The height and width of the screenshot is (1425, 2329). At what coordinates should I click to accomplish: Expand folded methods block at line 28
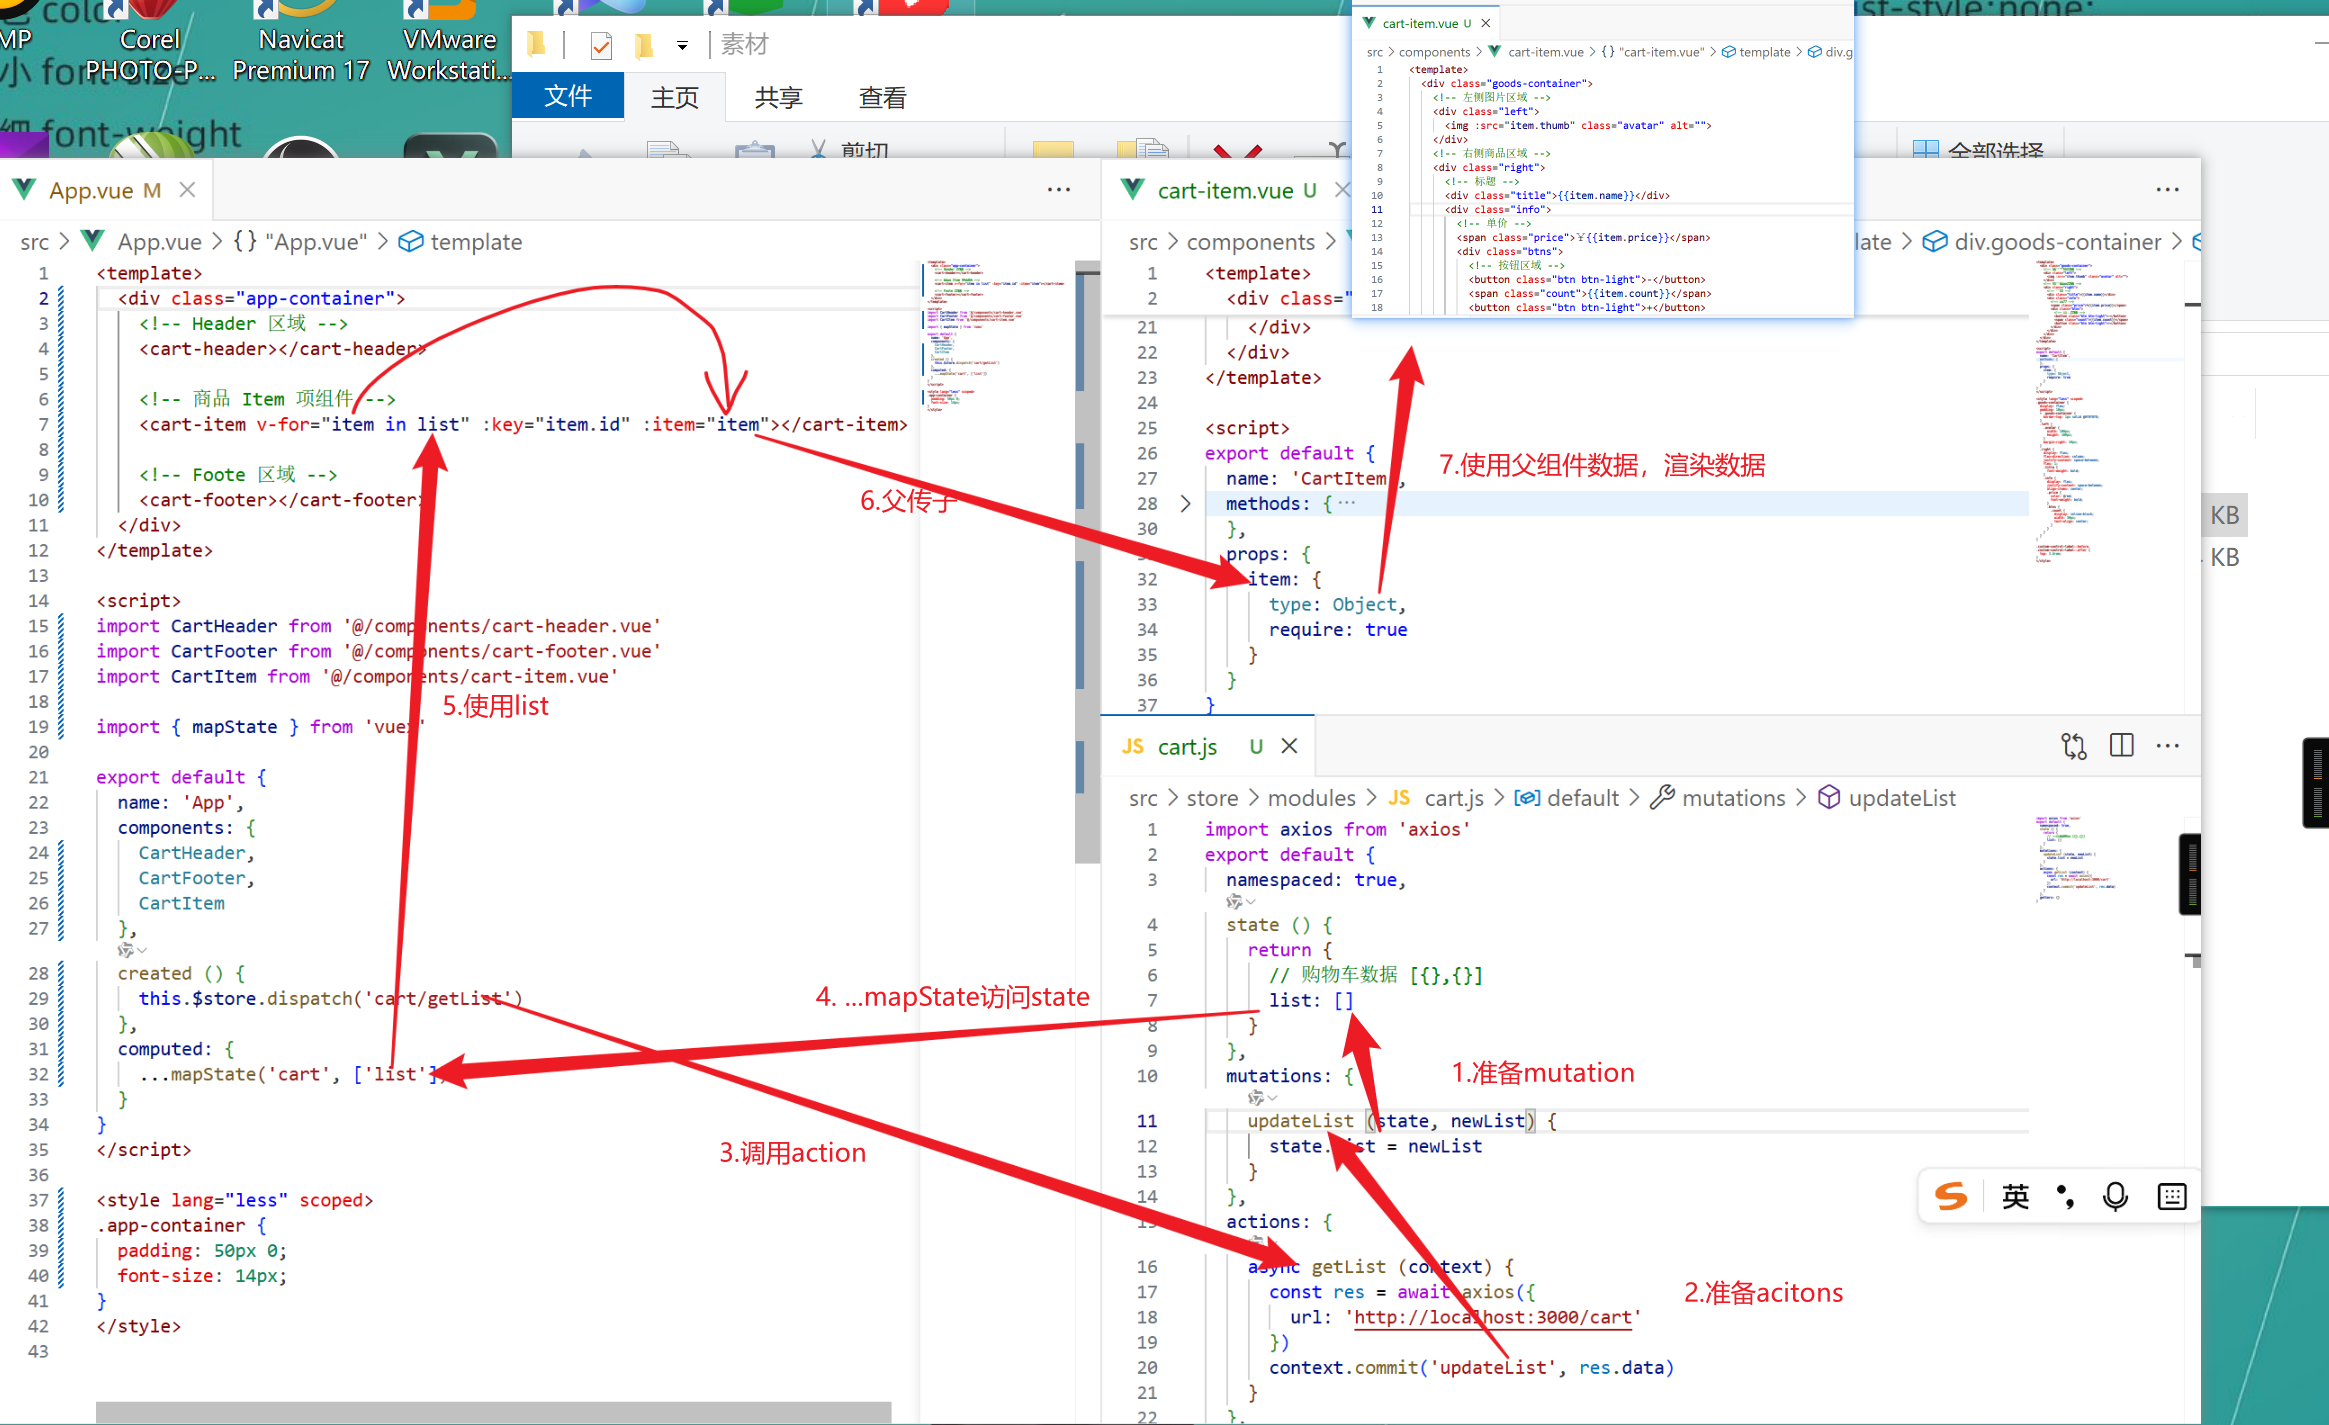click(1185, 504)
